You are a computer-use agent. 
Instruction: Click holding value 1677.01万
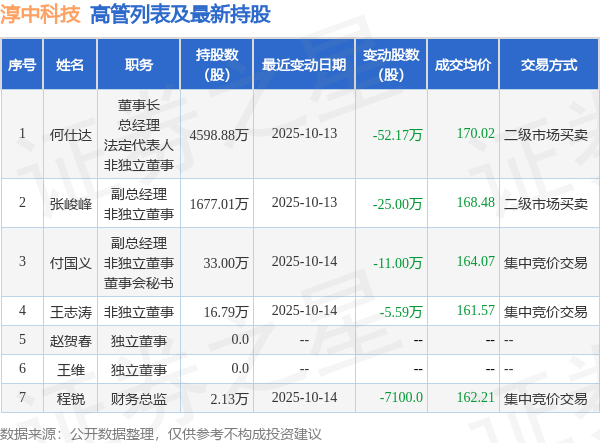click(219, 204)
